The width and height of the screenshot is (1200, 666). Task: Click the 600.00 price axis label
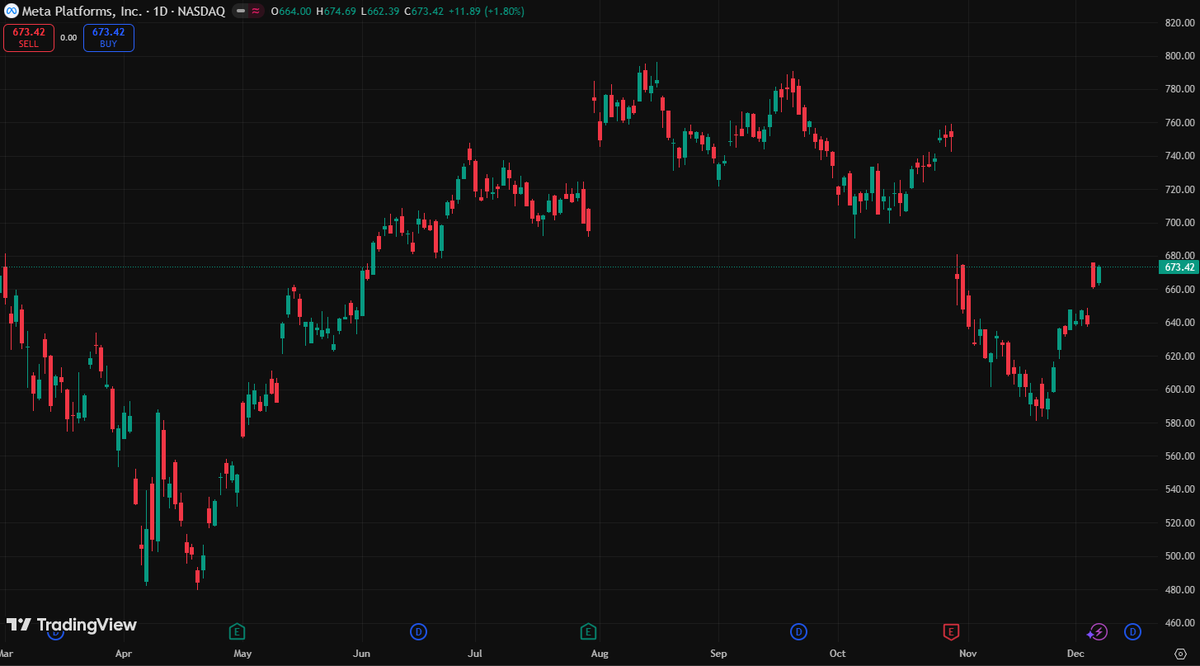coord(1179,389)
